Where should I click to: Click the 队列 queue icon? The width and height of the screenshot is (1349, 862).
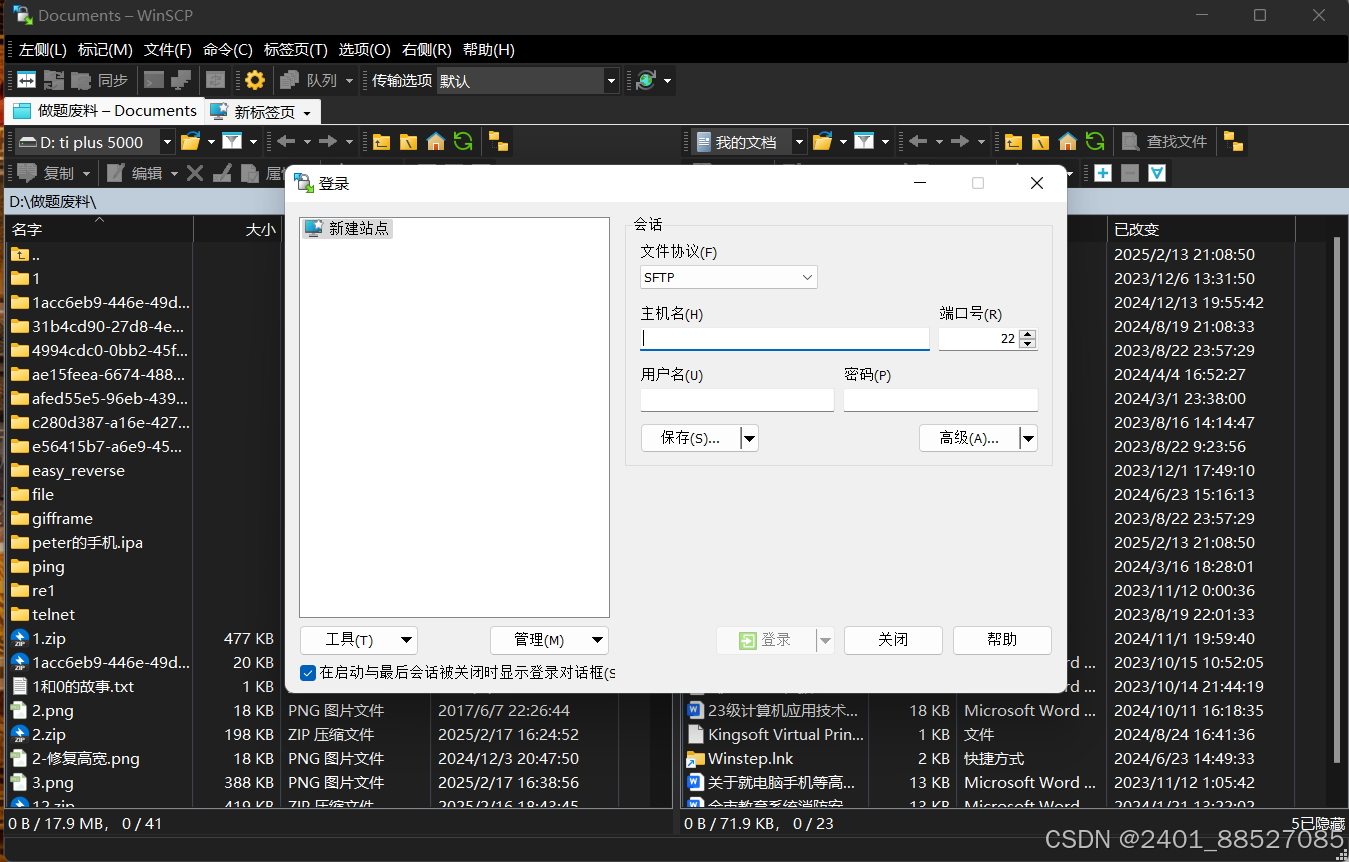(290, 81)
